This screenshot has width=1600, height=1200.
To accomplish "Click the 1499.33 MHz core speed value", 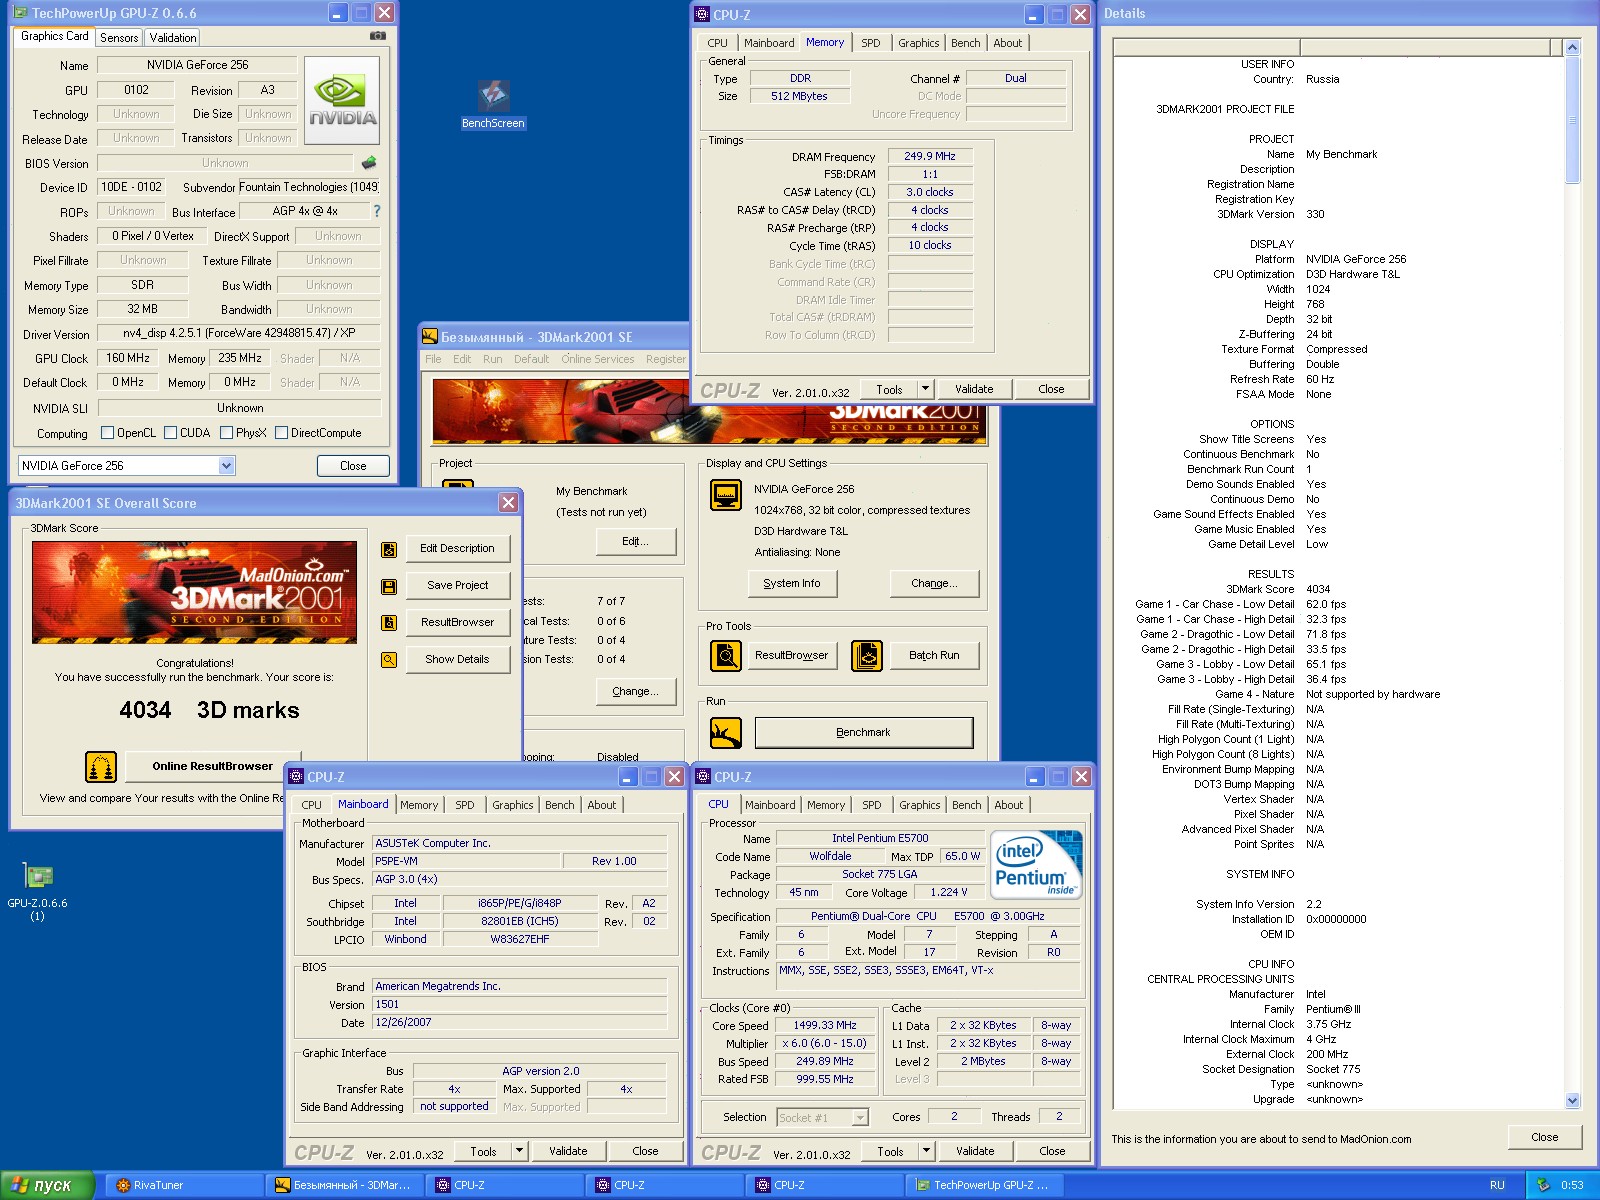I will tap(825, 1026).
